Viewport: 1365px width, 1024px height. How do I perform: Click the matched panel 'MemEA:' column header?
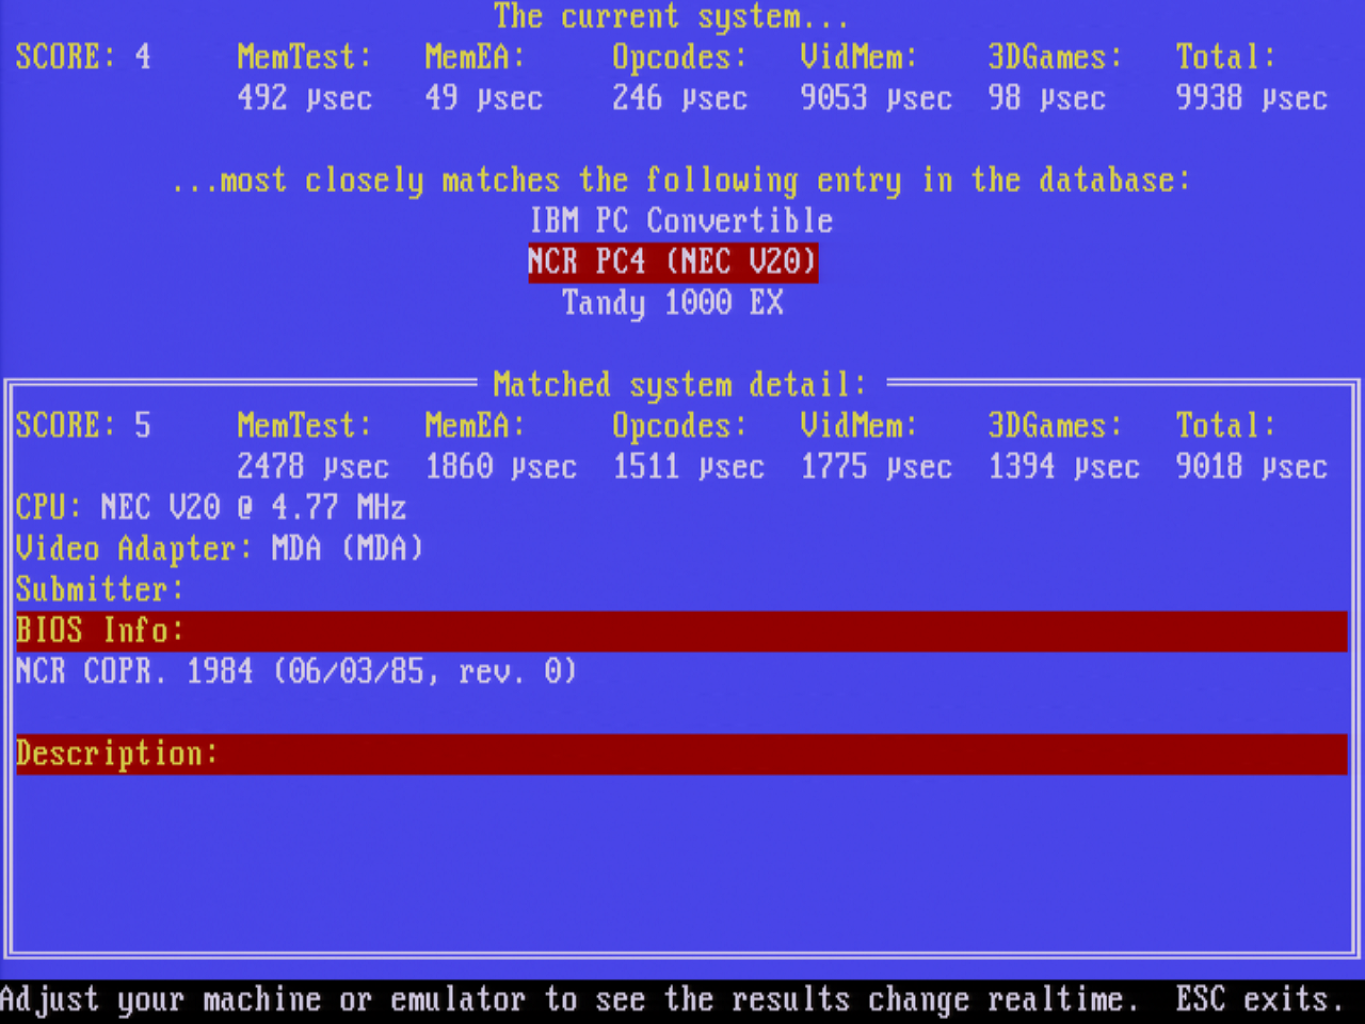(x=475, y=426)
